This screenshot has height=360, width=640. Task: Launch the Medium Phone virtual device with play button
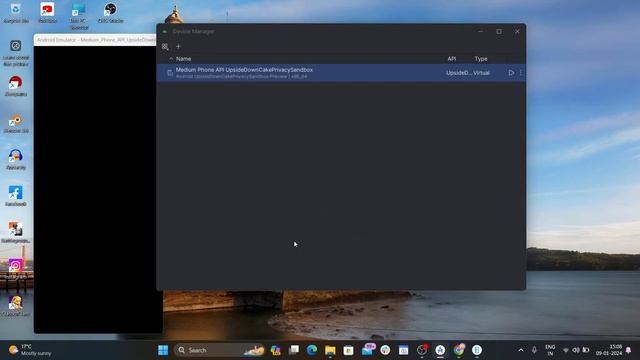[511, 73]
